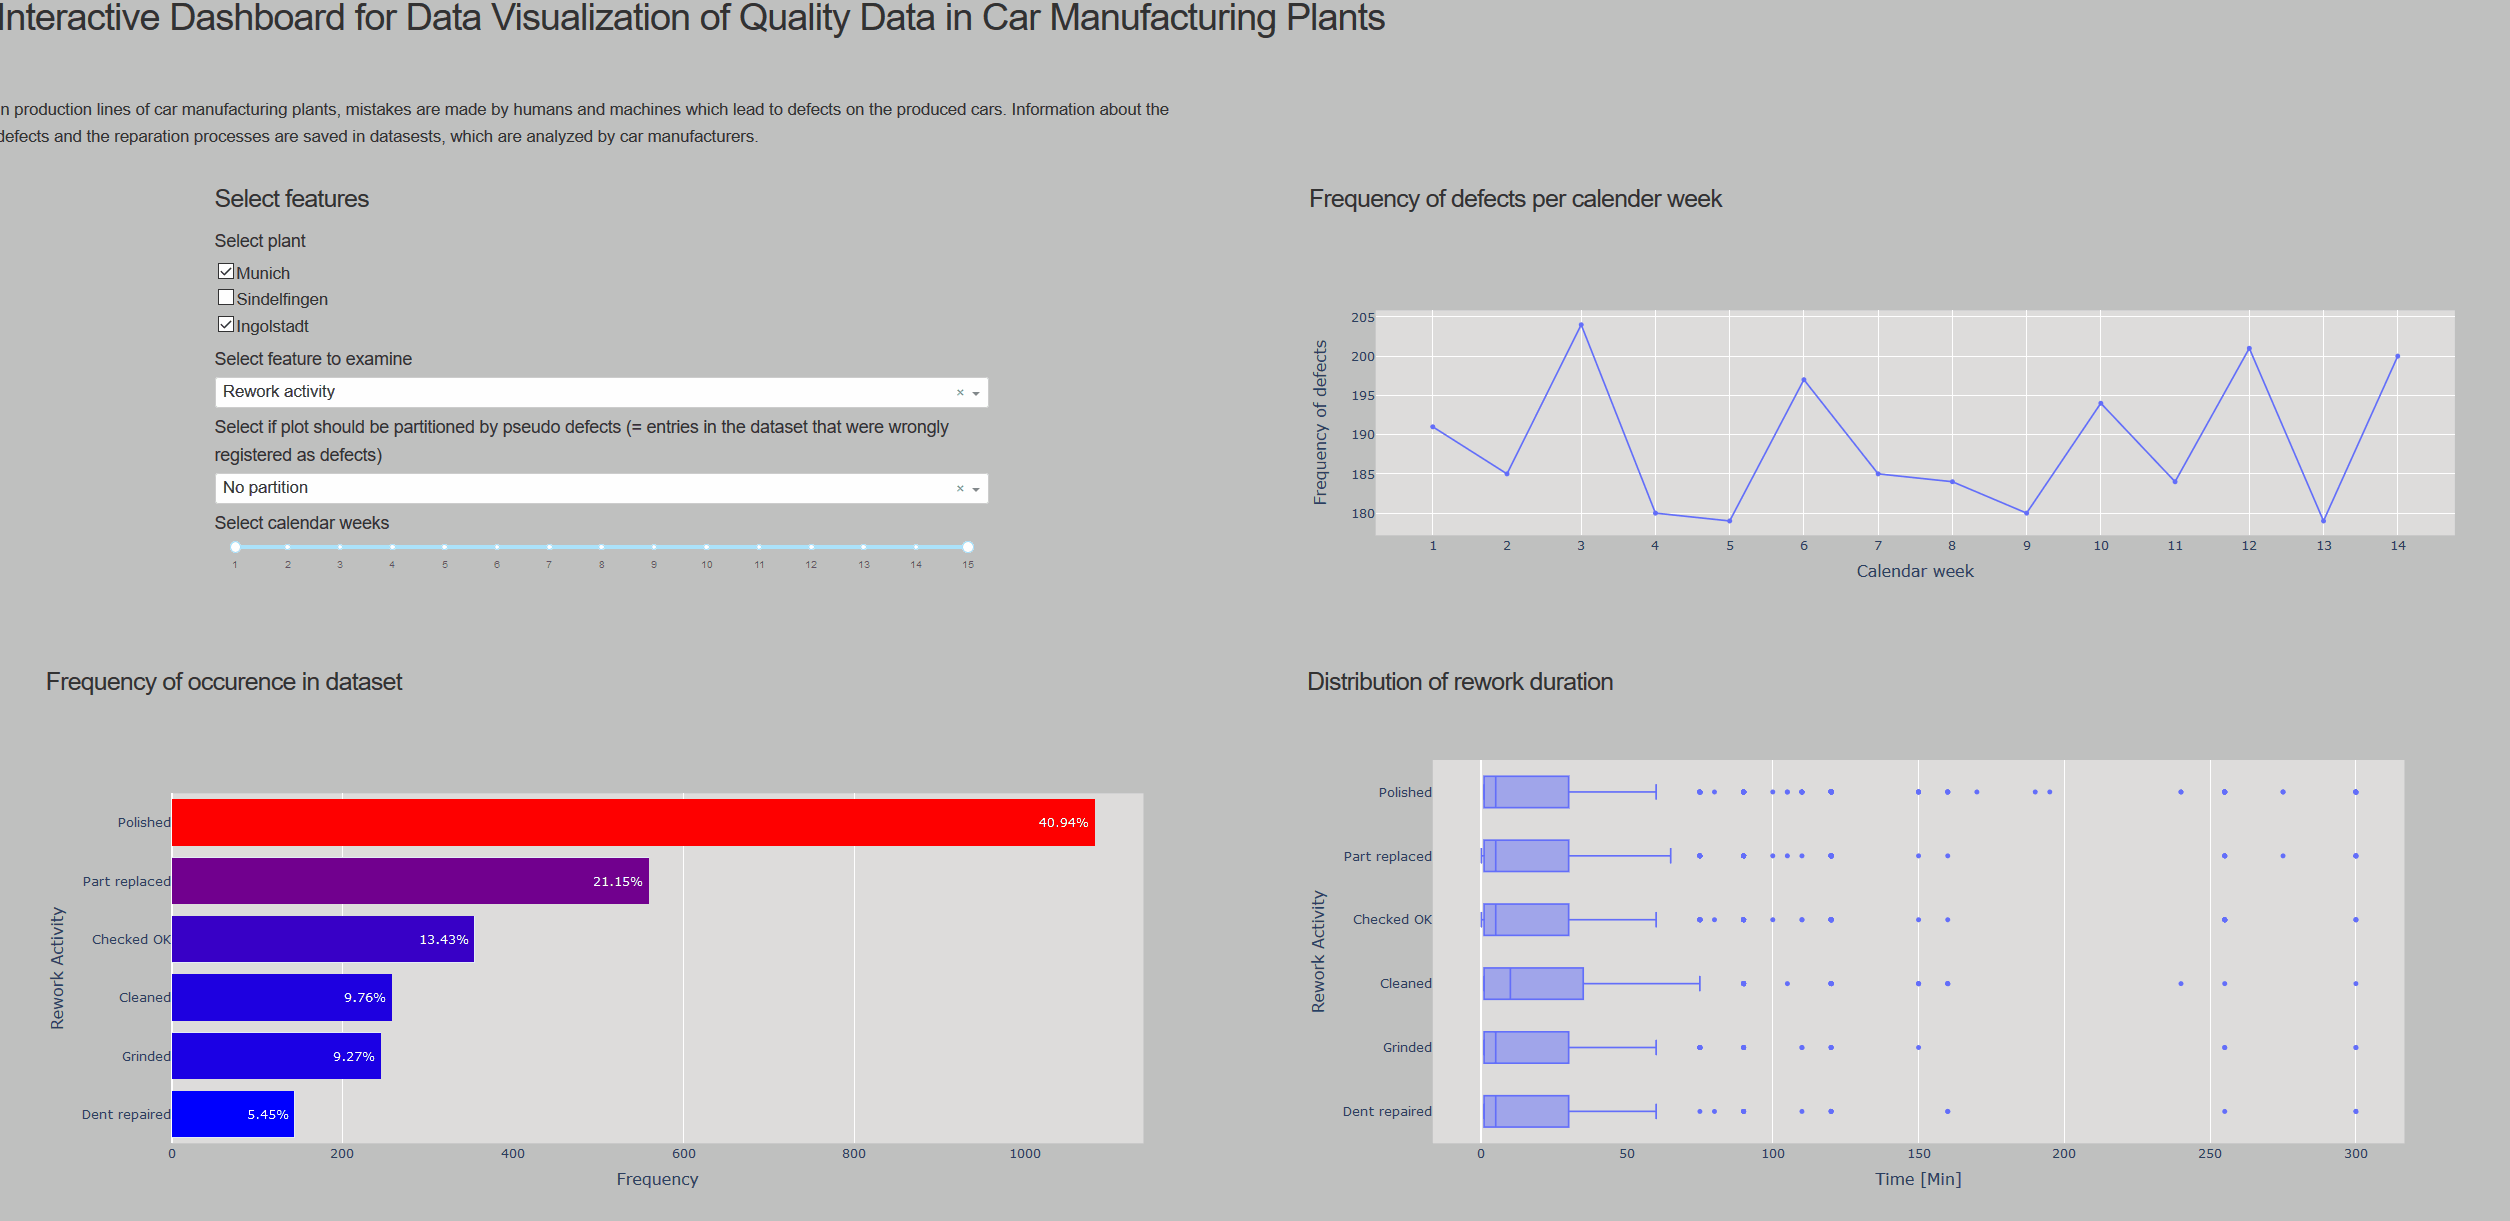Click the right handle of the calendar weeks slider
The width and height of the screenshot is (2510, 1221).
966,547
